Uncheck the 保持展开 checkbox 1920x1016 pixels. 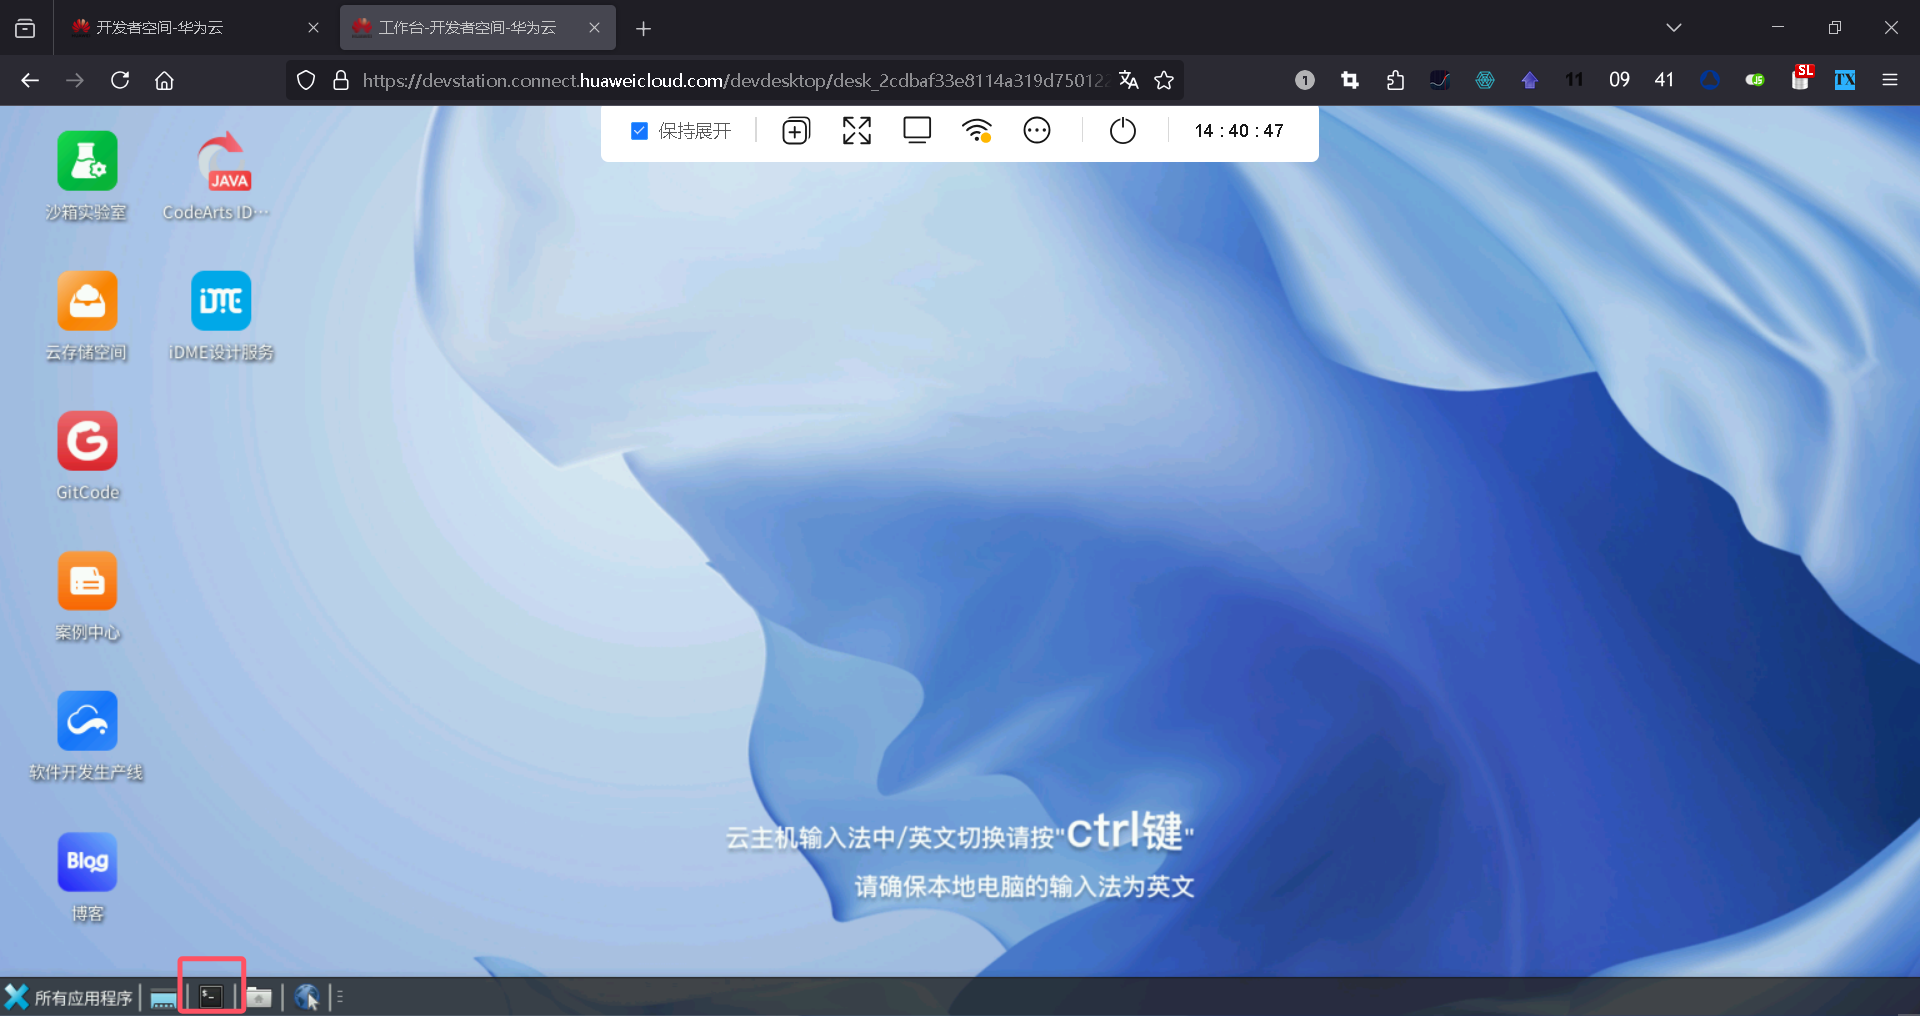click(639, 130)
